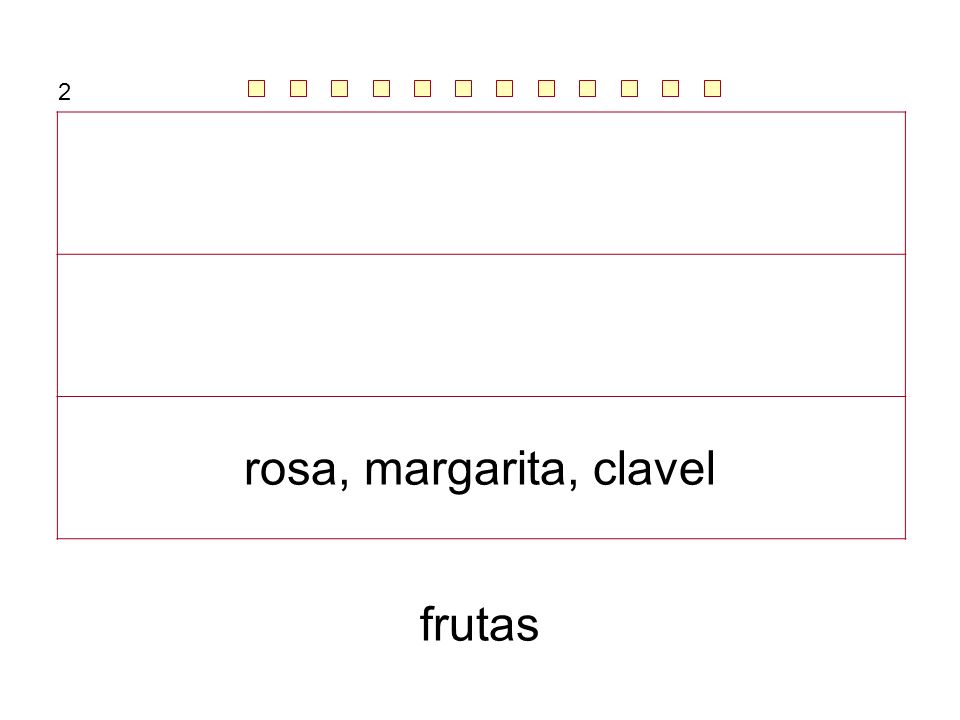Select the empty middle row of table
Viewport: 960px width, 720px height.
tap(481, 326)
